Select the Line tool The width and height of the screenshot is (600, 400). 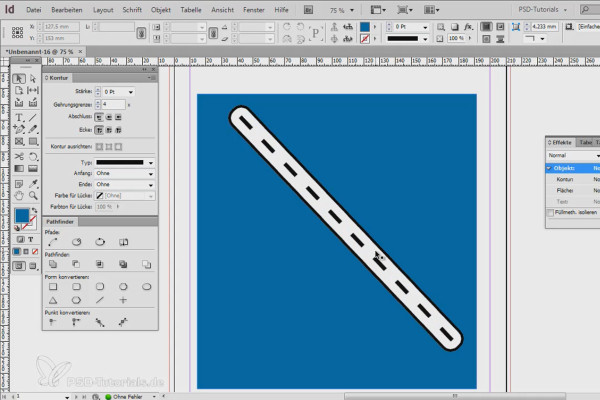click(x=33, y=118)
